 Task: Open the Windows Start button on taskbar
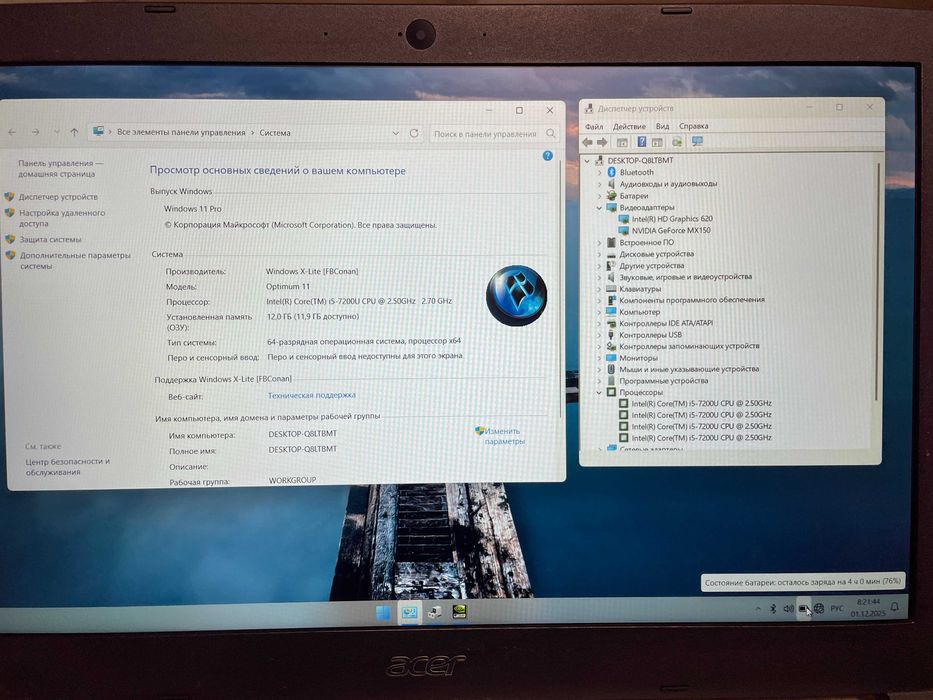[383, 612]
